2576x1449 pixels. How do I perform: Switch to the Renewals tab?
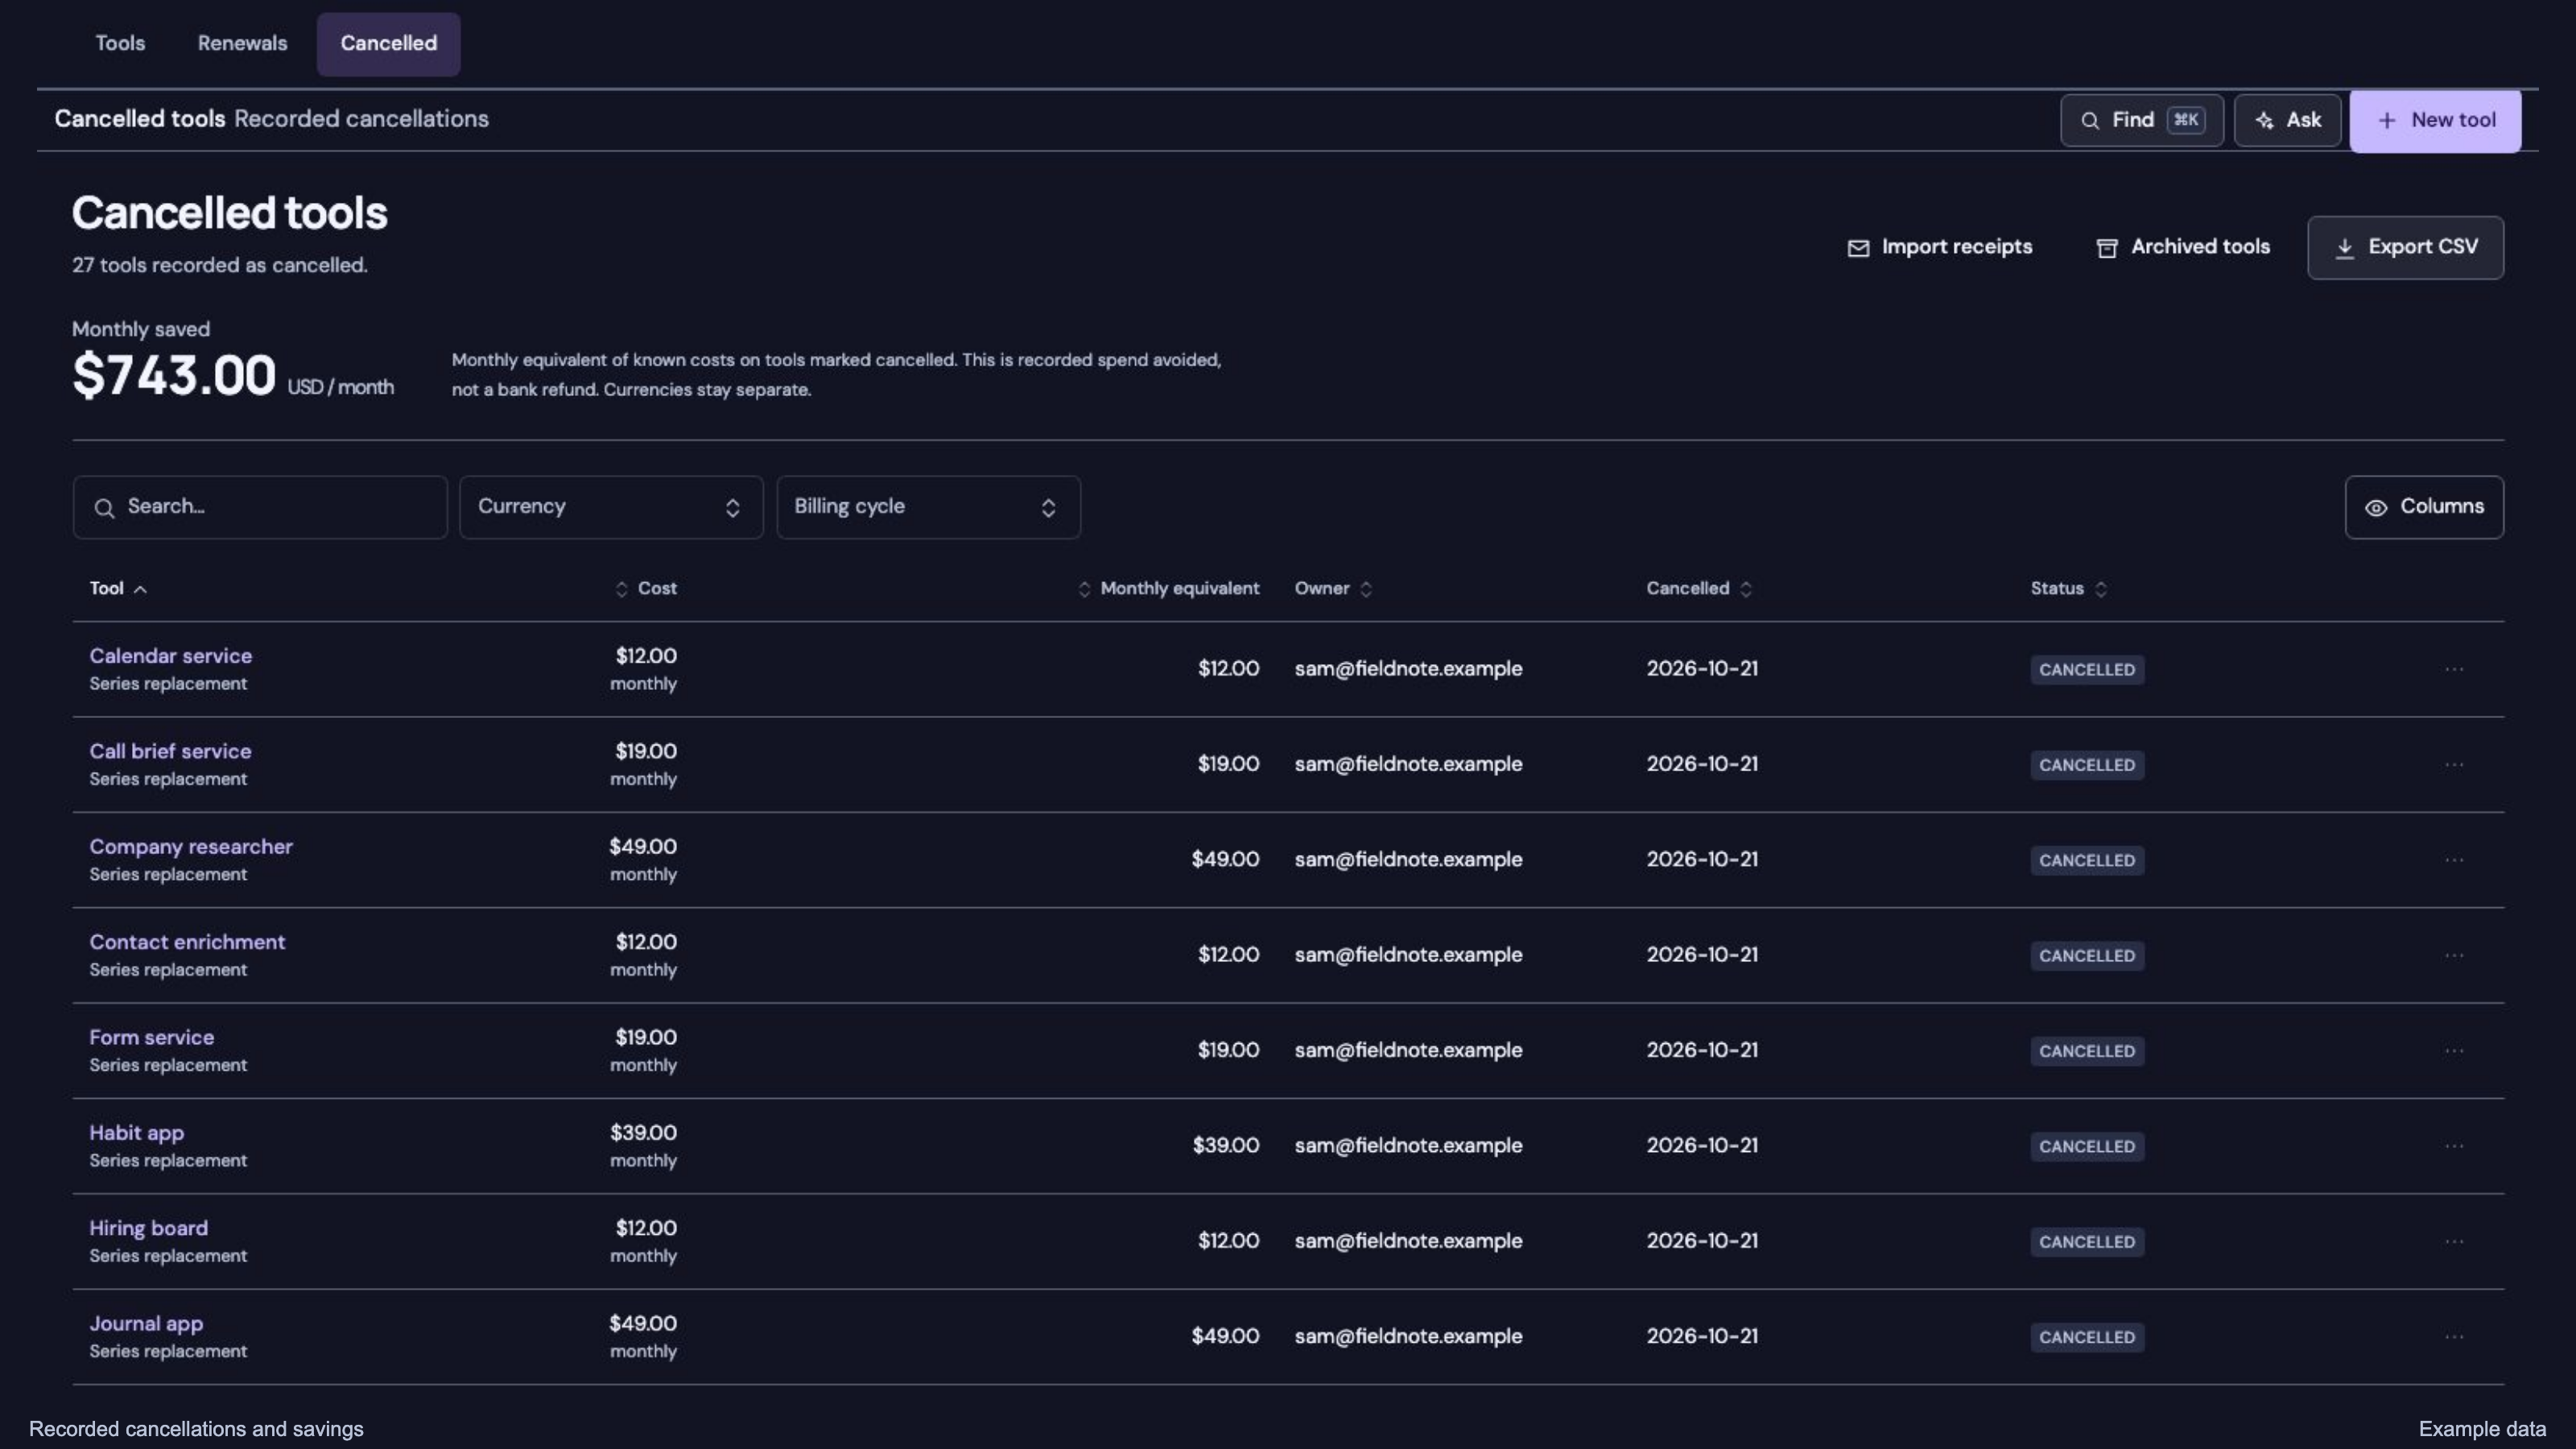242,43
